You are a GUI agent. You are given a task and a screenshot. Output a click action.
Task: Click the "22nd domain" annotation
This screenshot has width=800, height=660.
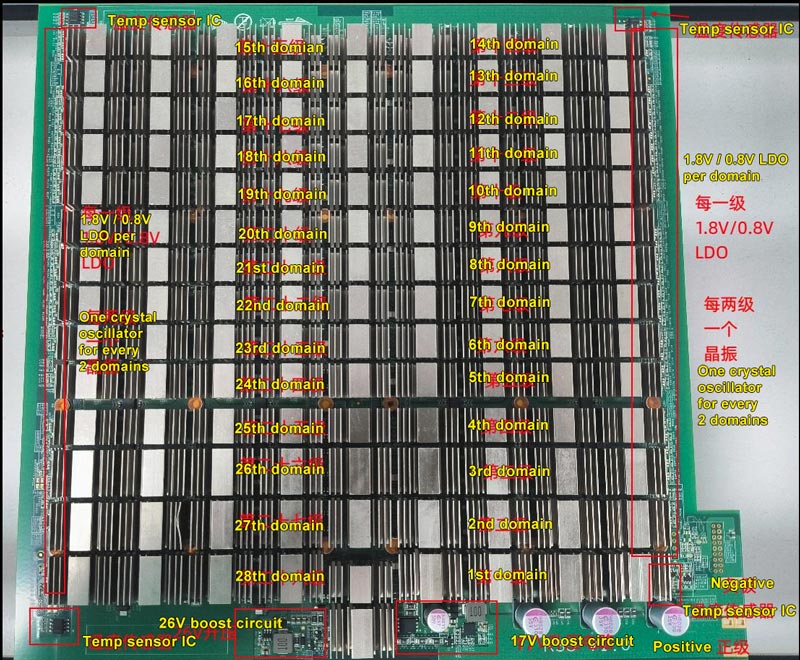[279, 306]
